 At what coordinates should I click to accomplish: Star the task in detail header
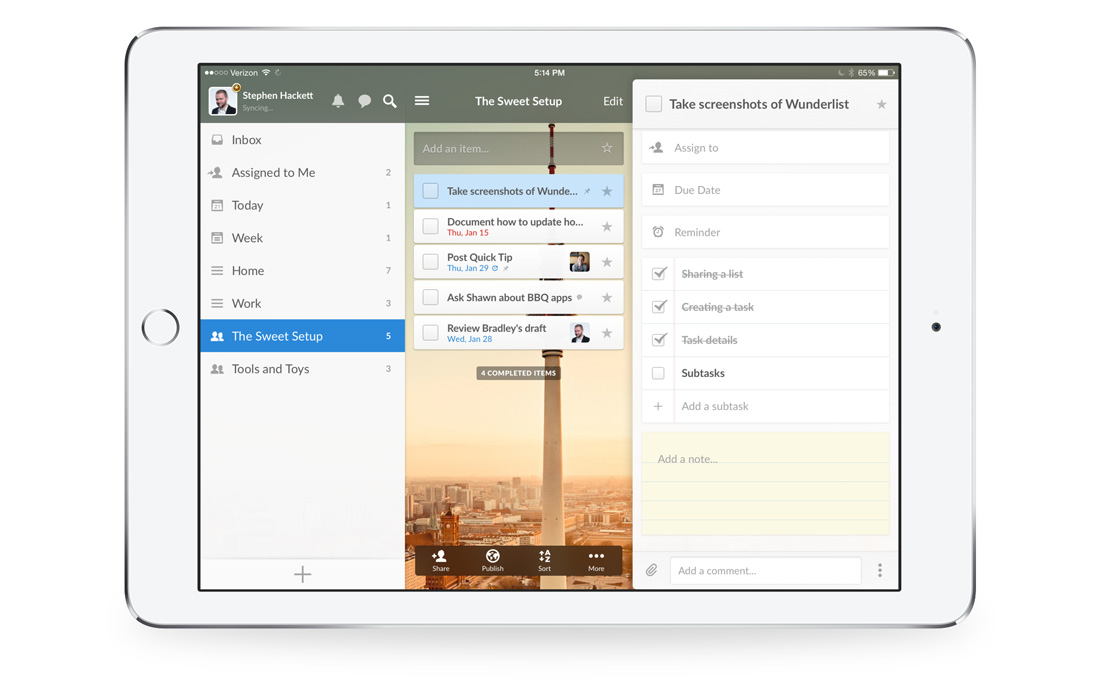pyautogui.click(x=881, y=104)
